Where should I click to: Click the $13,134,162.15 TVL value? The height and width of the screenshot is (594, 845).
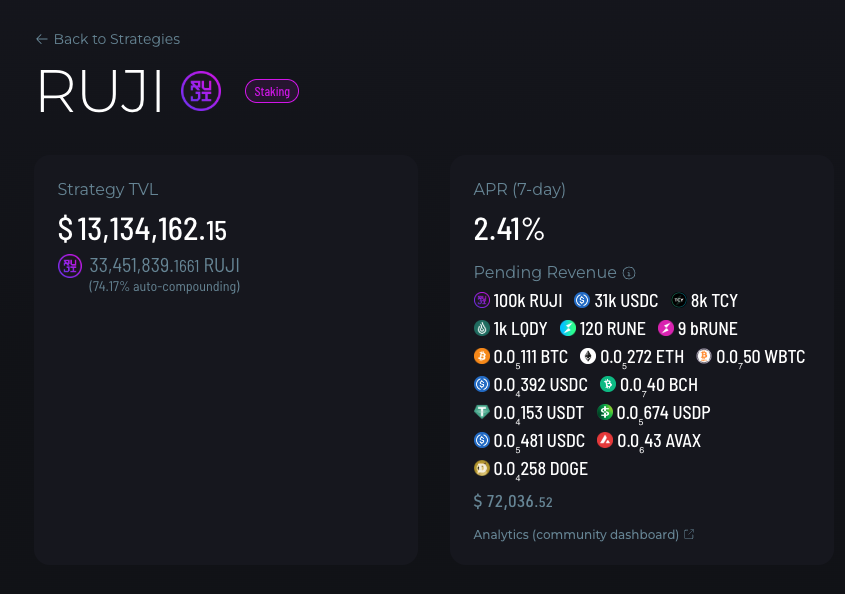click(x=142, y=229)
